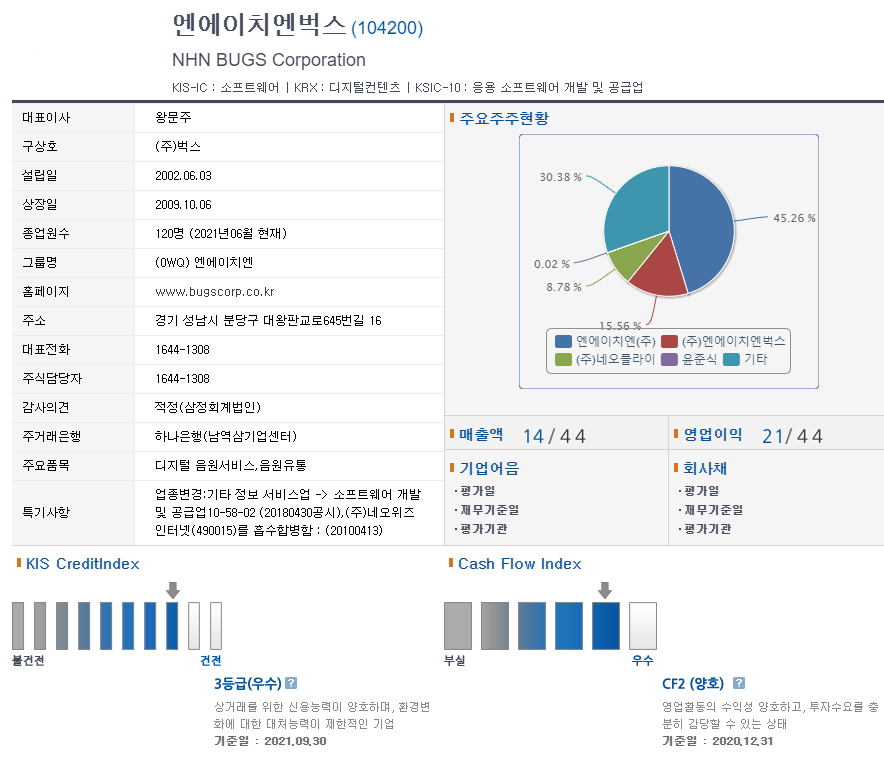Click the 건전 label on credit scale
The width and height of the screenshot is (884, 759).
pos(211,660)
